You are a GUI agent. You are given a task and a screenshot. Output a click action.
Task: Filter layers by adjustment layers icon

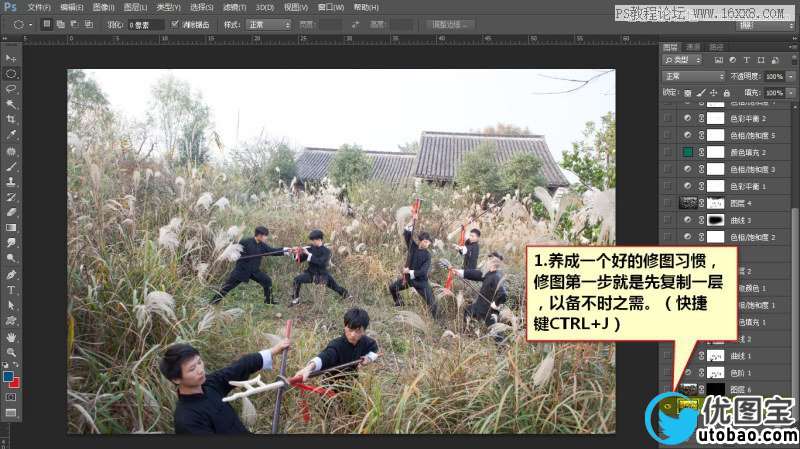pyautogui.click(x=733, y=60)
